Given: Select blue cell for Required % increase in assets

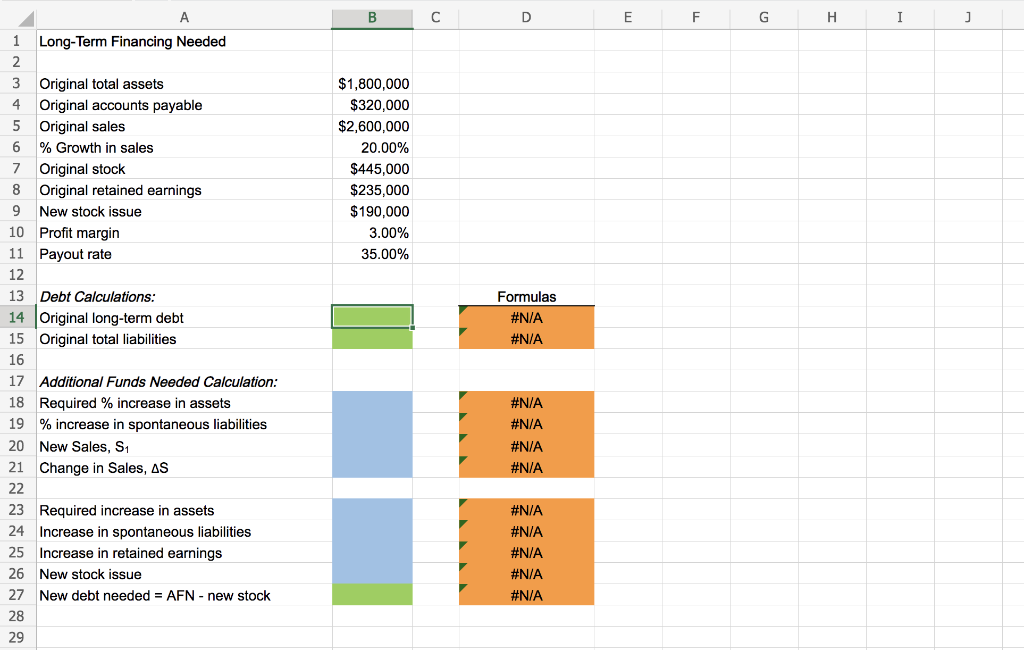Looking at the screenshot, I should point(372,402).
